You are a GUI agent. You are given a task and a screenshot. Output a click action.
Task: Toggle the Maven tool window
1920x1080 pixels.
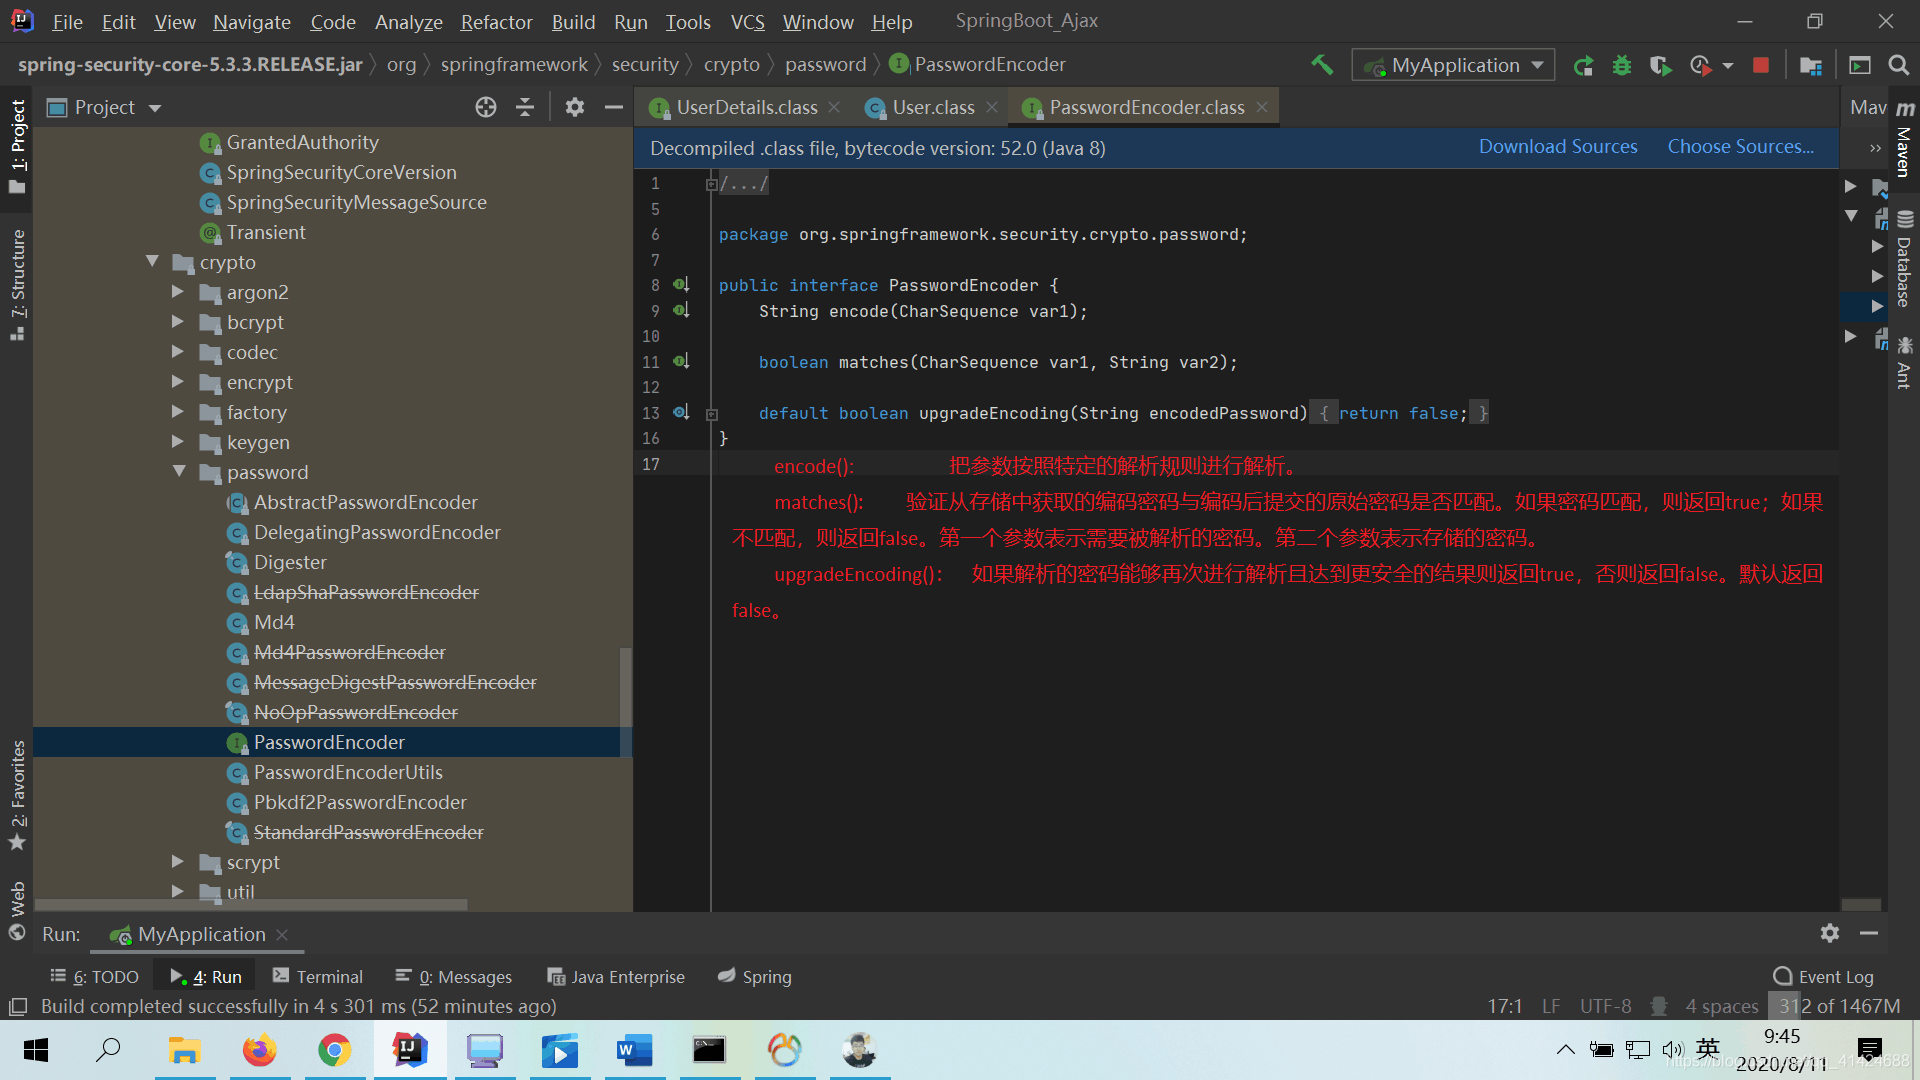click(1905, 138)
